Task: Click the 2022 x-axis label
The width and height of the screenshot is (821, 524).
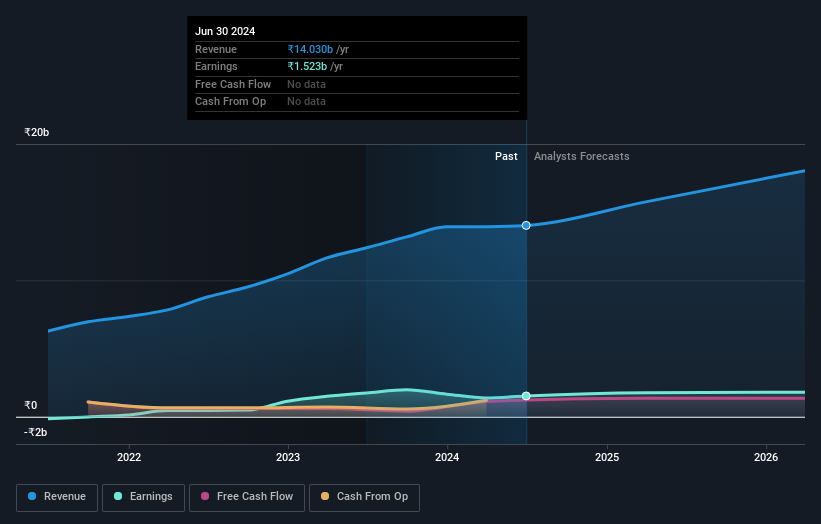Action: (129, 457)
